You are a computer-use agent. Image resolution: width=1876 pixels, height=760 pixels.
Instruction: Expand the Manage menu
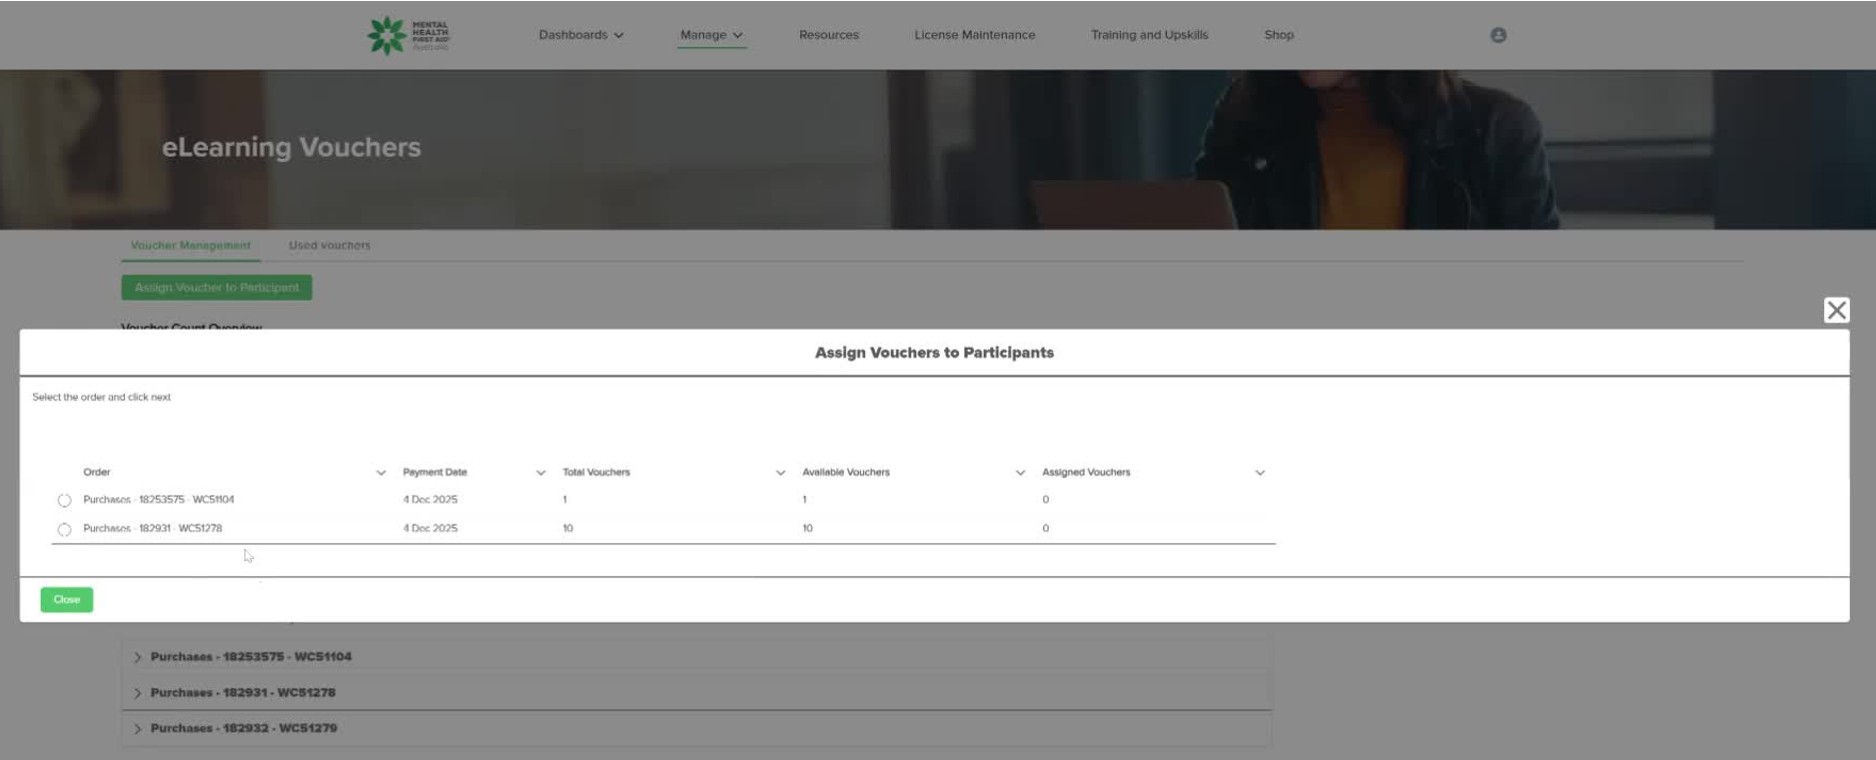(710, 35)
